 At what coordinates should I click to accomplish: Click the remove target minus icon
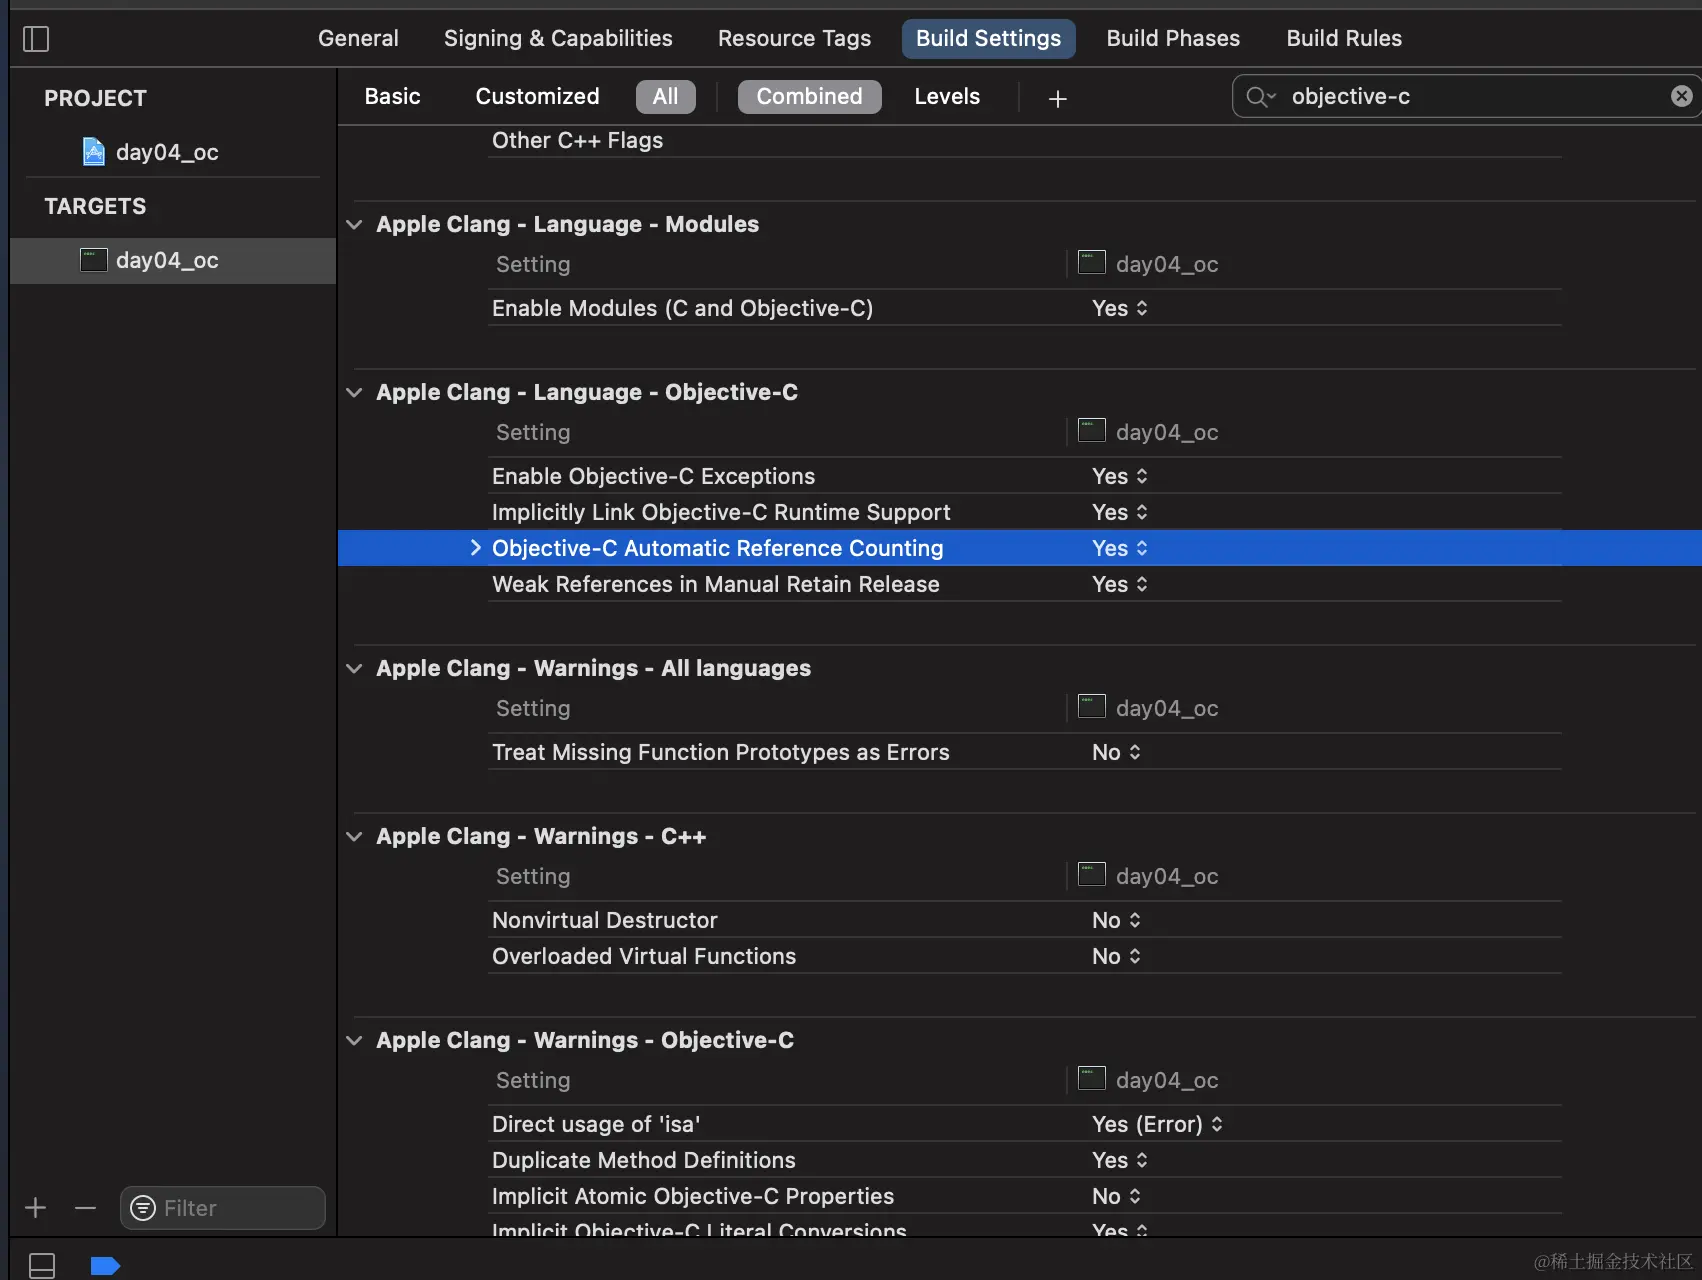coord(85,1208)
